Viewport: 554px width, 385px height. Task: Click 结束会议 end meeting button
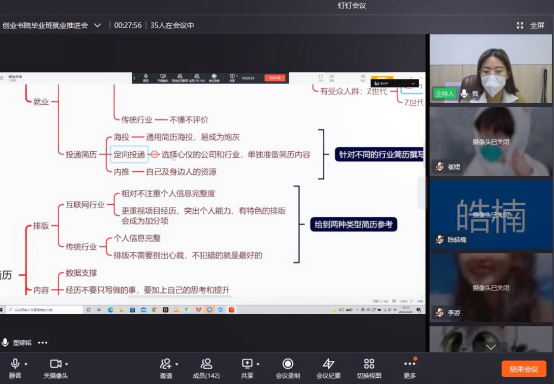[x=524, y=369]
